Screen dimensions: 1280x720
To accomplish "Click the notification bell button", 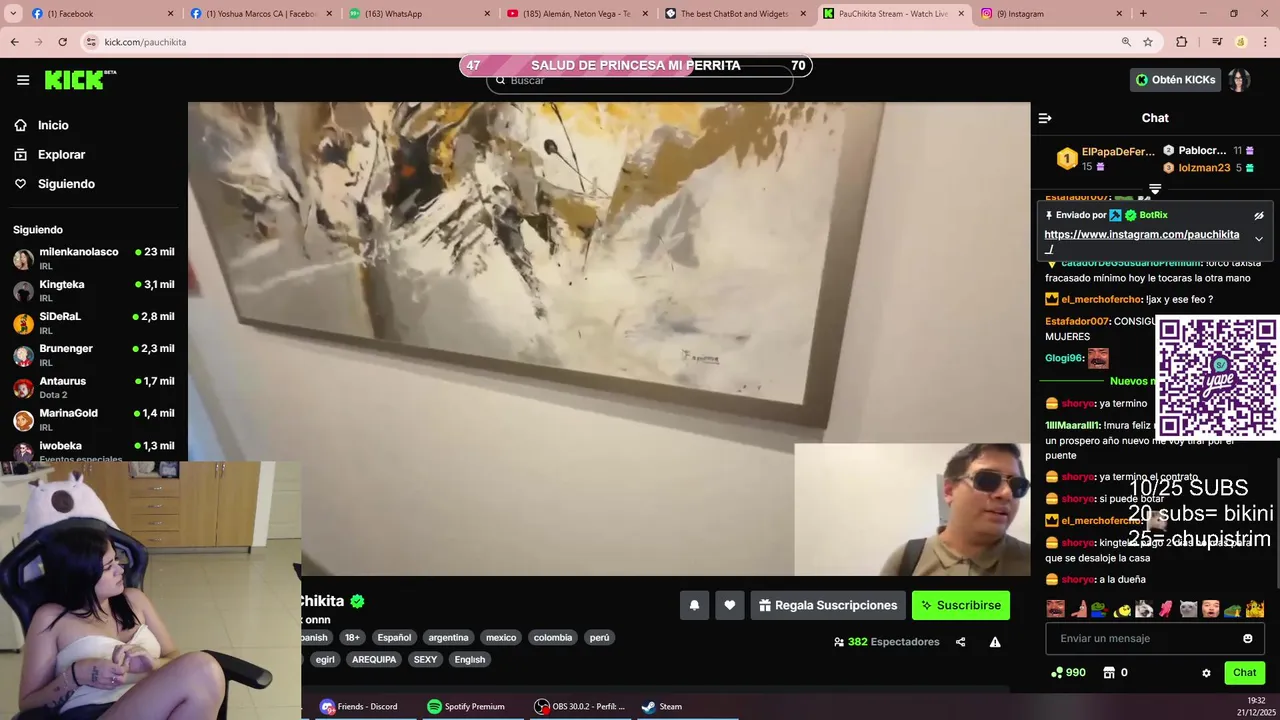I will click(x=694, y=605).
